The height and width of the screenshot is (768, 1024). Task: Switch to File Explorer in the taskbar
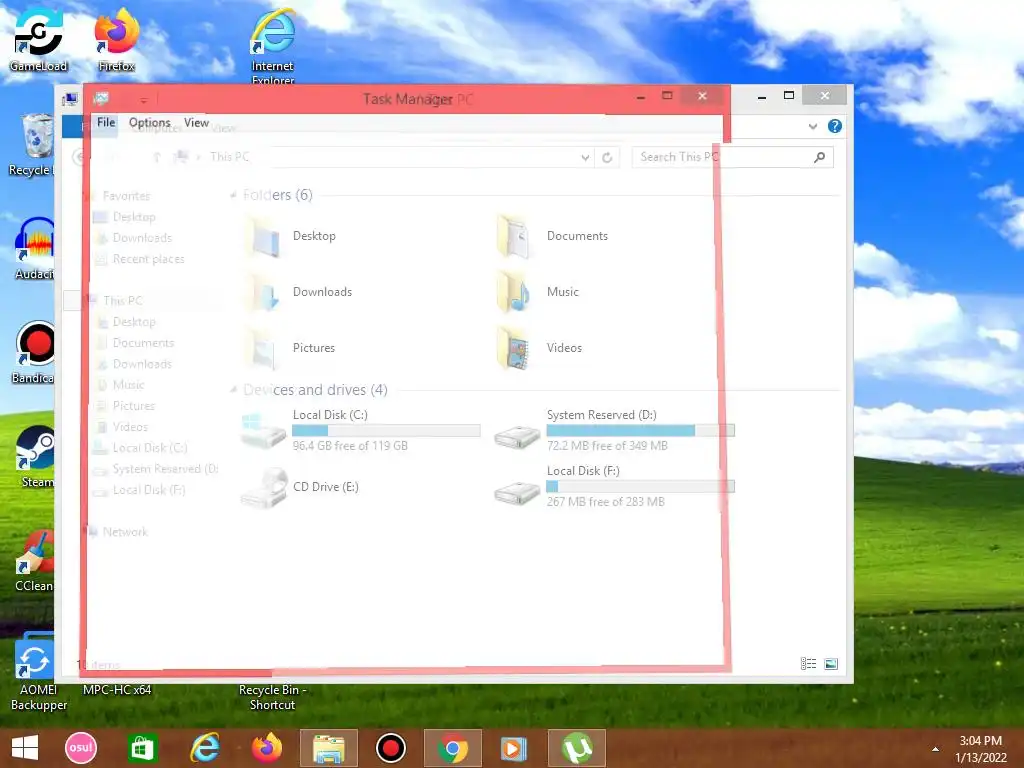(x=328, y=748)
